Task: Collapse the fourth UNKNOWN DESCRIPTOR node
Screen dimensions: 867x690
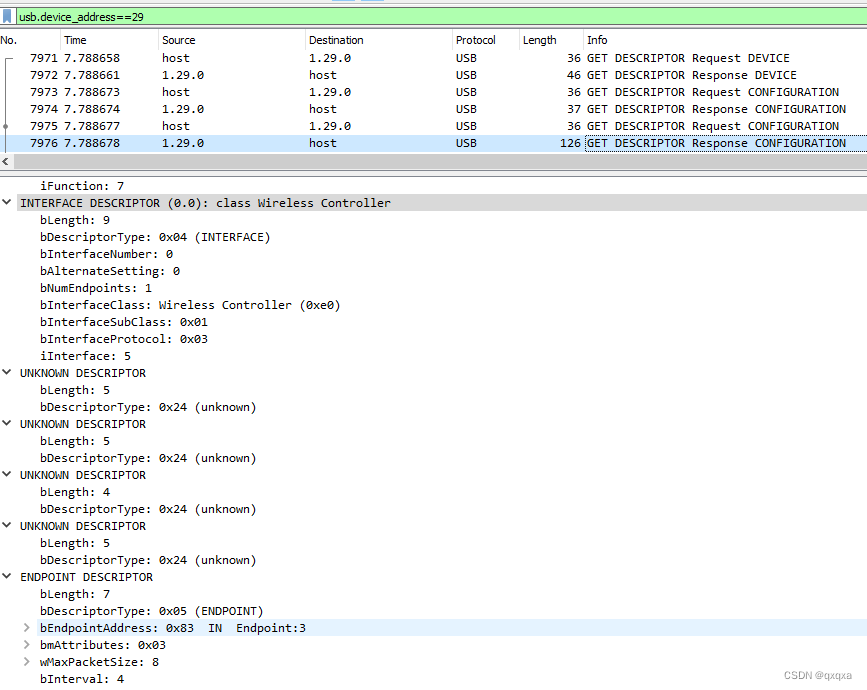Action: [x=7, y=525]
